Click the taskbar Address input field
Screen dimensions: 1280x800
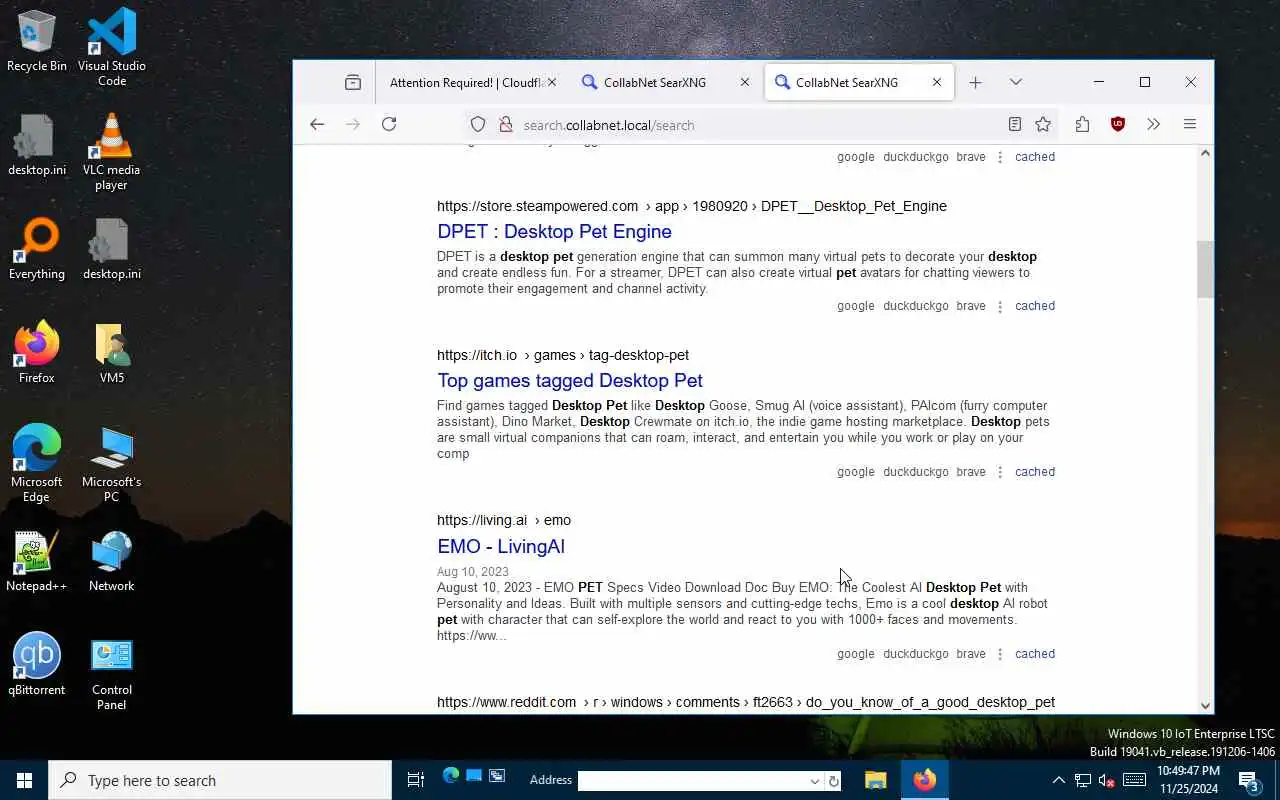[x=693, y=781]
